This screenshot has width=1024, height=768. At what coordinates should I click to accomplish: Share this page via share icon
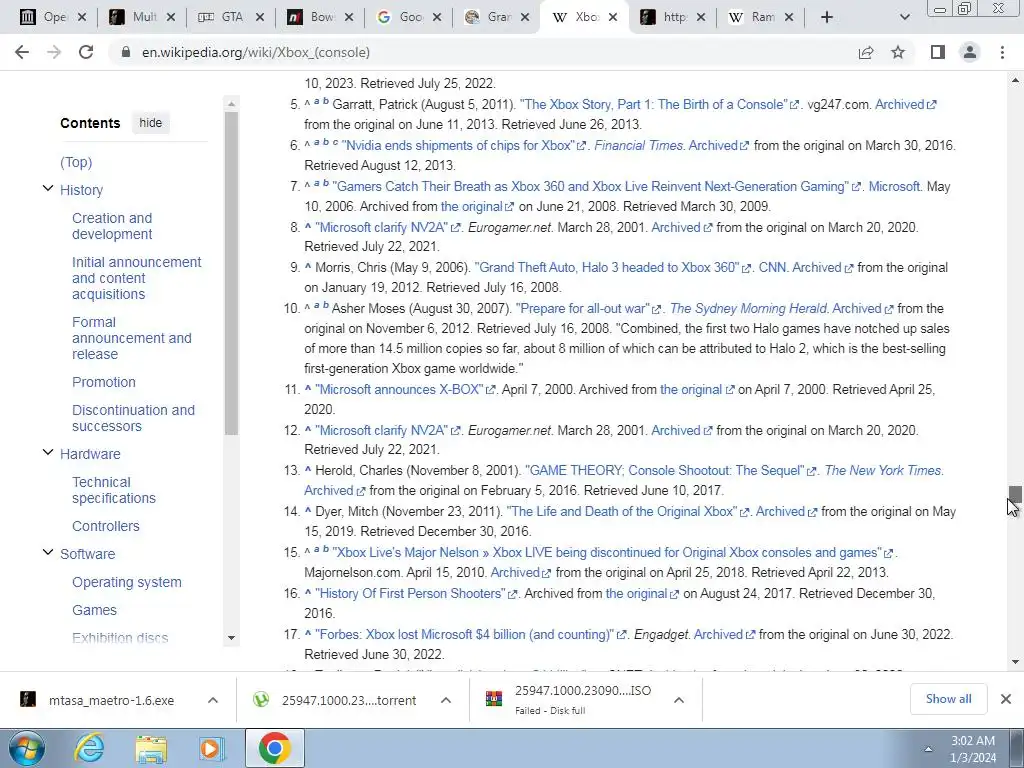pos(866,52)
